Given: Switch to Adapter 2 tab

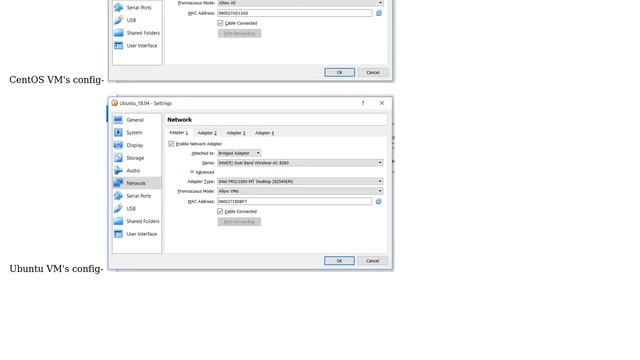Looking at the screenshot, I should (x=207, y=133).
